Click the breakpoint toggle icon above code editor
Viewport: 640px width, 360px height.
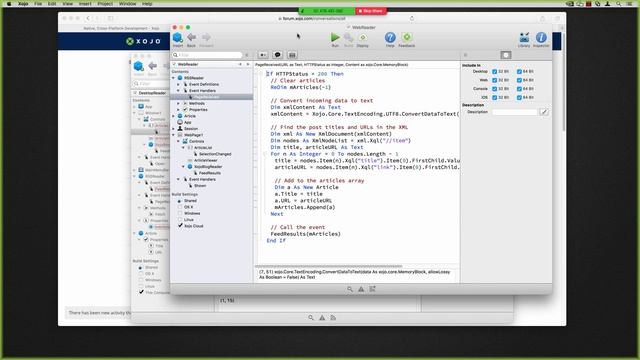263,55
